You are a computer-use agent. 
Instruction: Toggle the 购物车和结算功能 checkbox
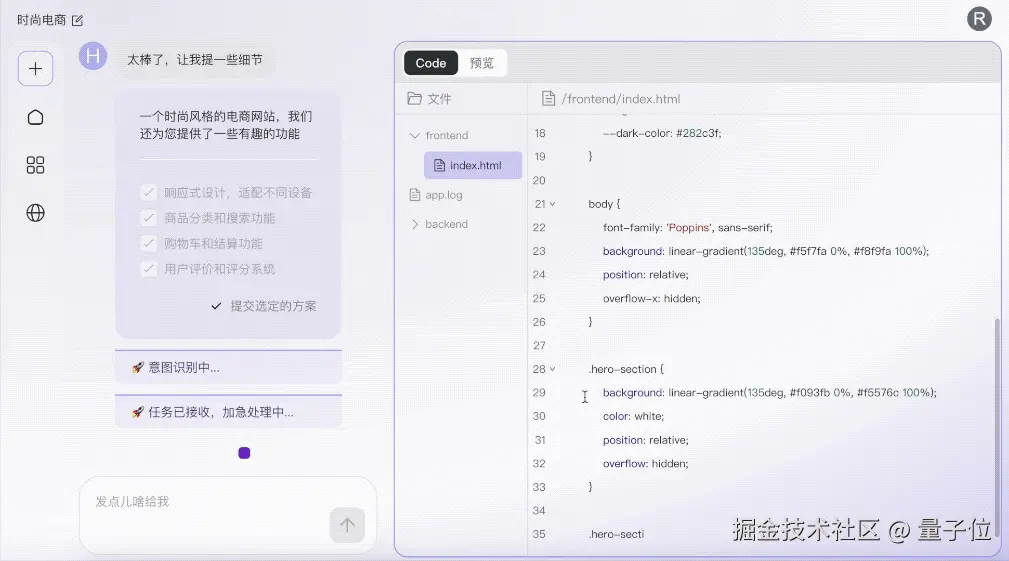click(x=149, y=243)
